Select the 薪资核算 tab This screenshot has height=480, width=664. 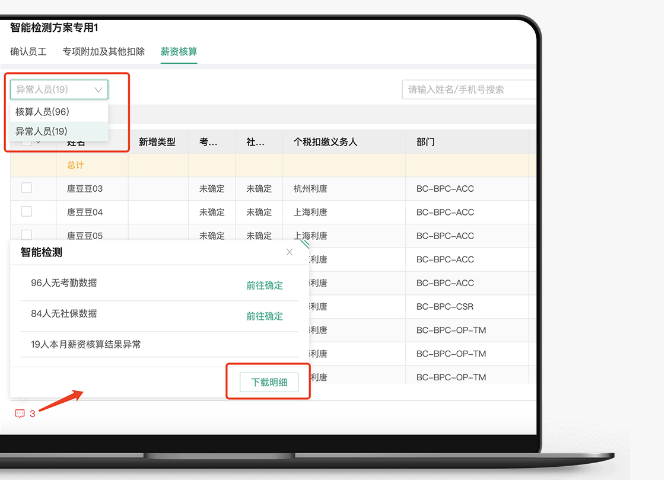coord(178,51)
